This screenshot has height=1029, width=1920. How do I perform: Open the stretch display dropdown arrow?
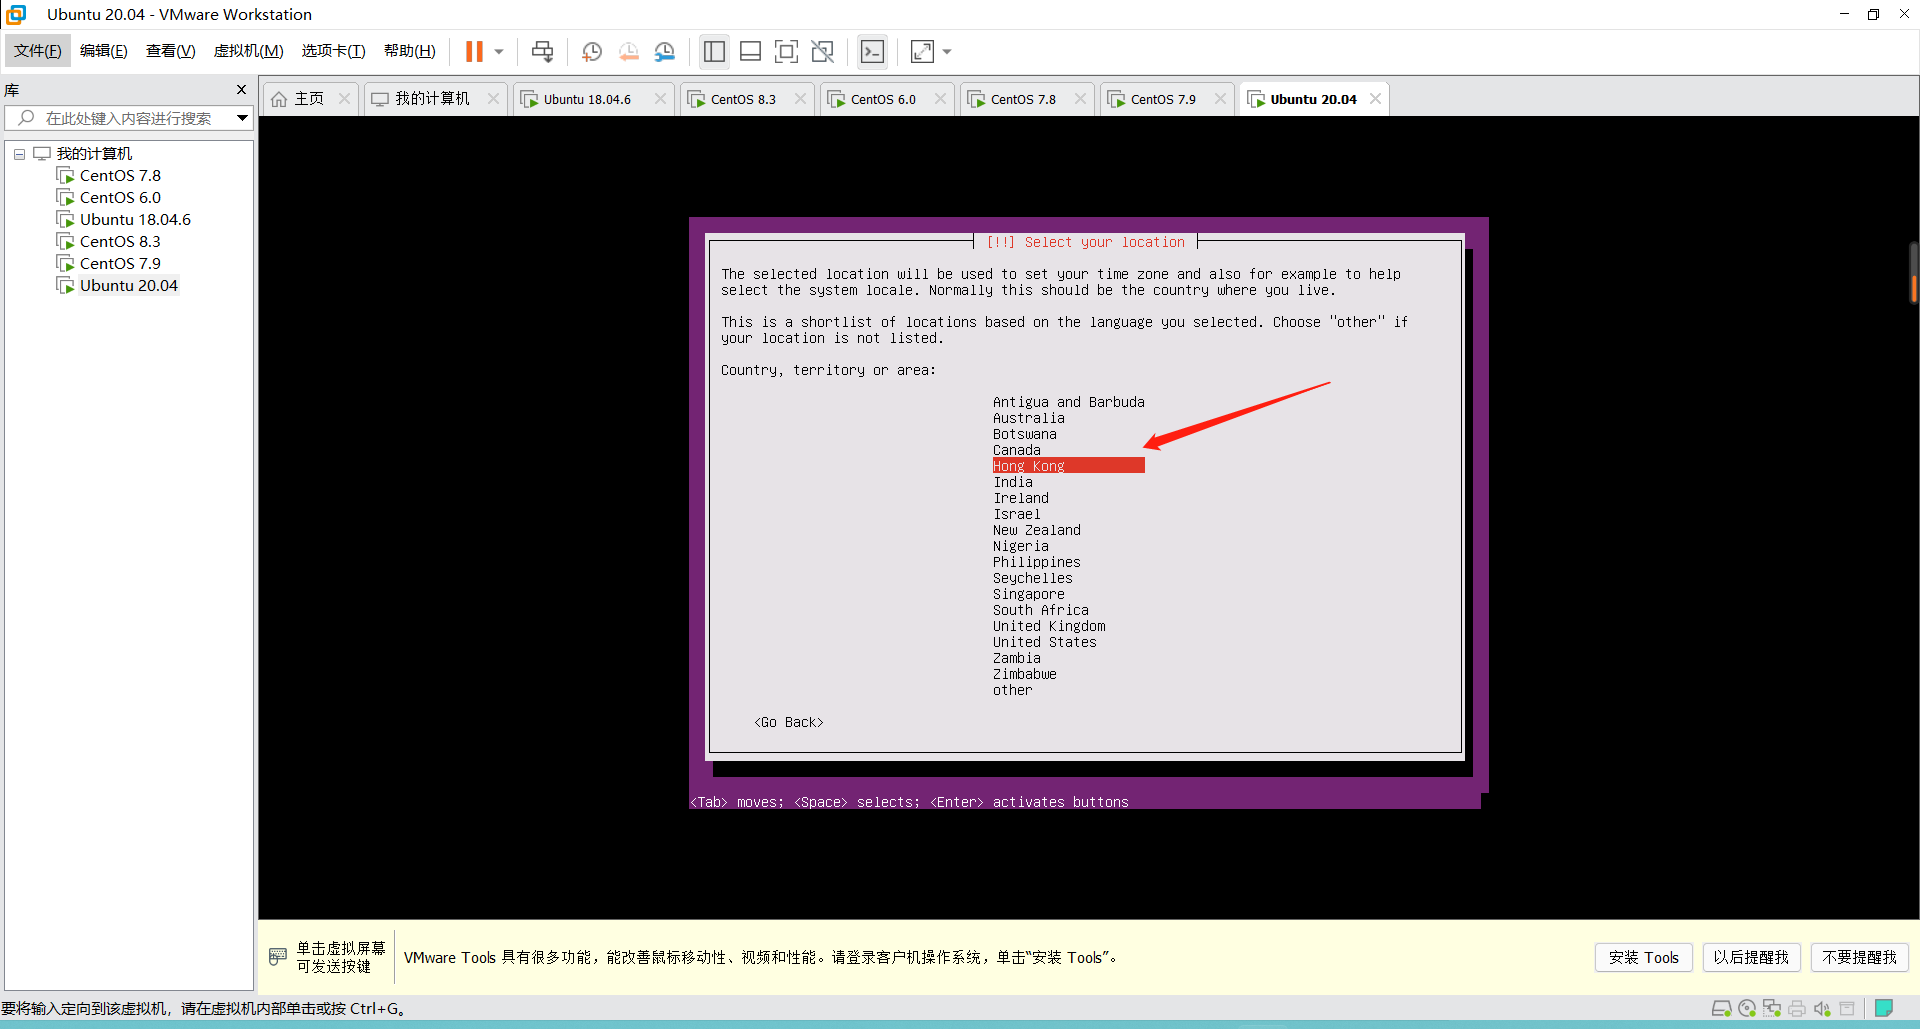pyautogui.click(x=947, y=51)
